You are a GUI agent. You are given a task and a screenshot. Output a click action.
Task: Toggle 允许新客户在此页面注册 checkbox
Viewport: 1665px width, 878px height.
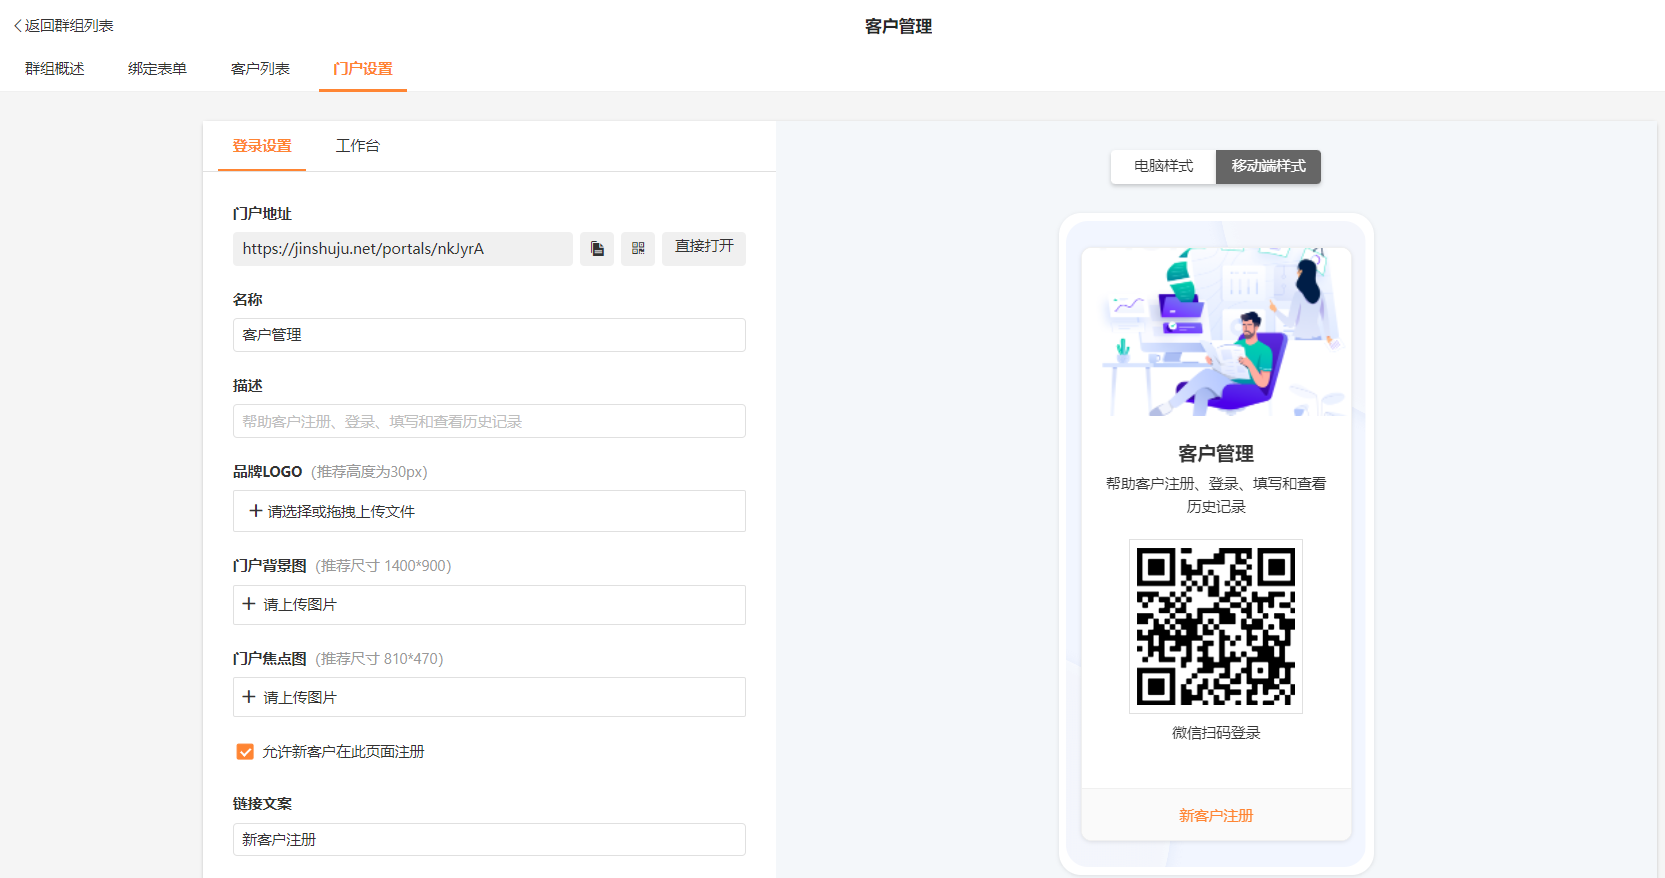[x=245, y=752]
